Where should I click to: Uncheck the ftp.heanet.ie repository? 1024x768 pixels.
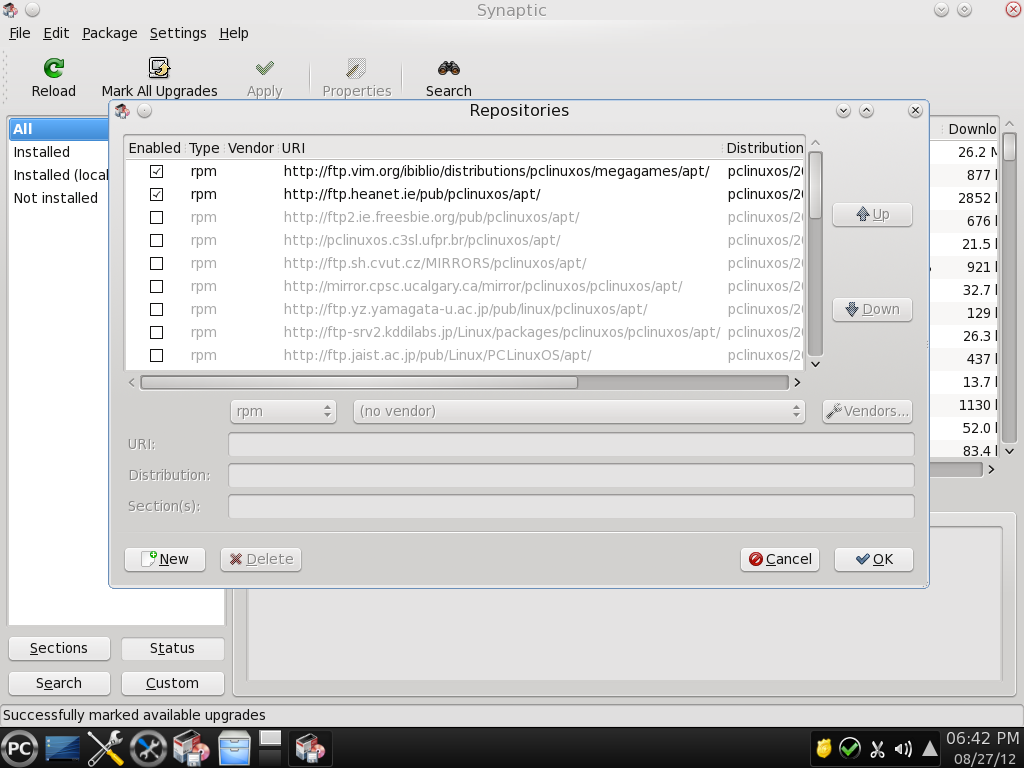[156, 194]
